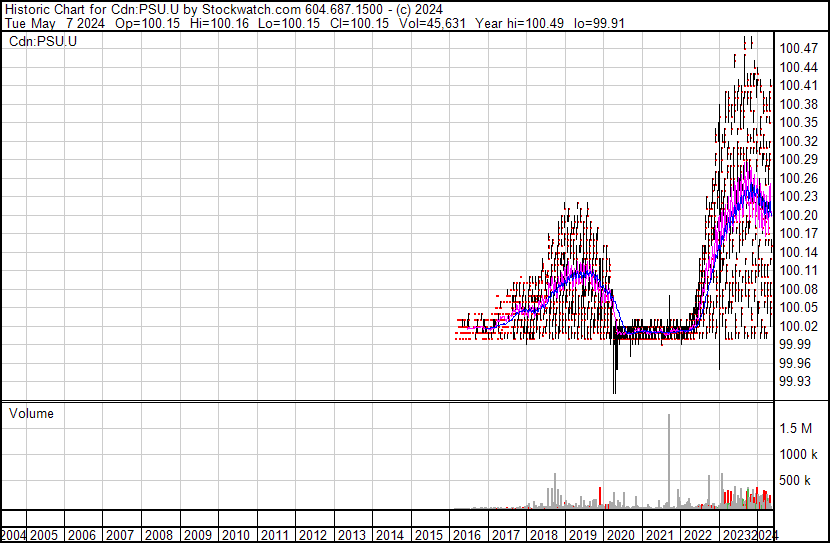Click the 100.38 price axis label

click(x=798, y=104)
